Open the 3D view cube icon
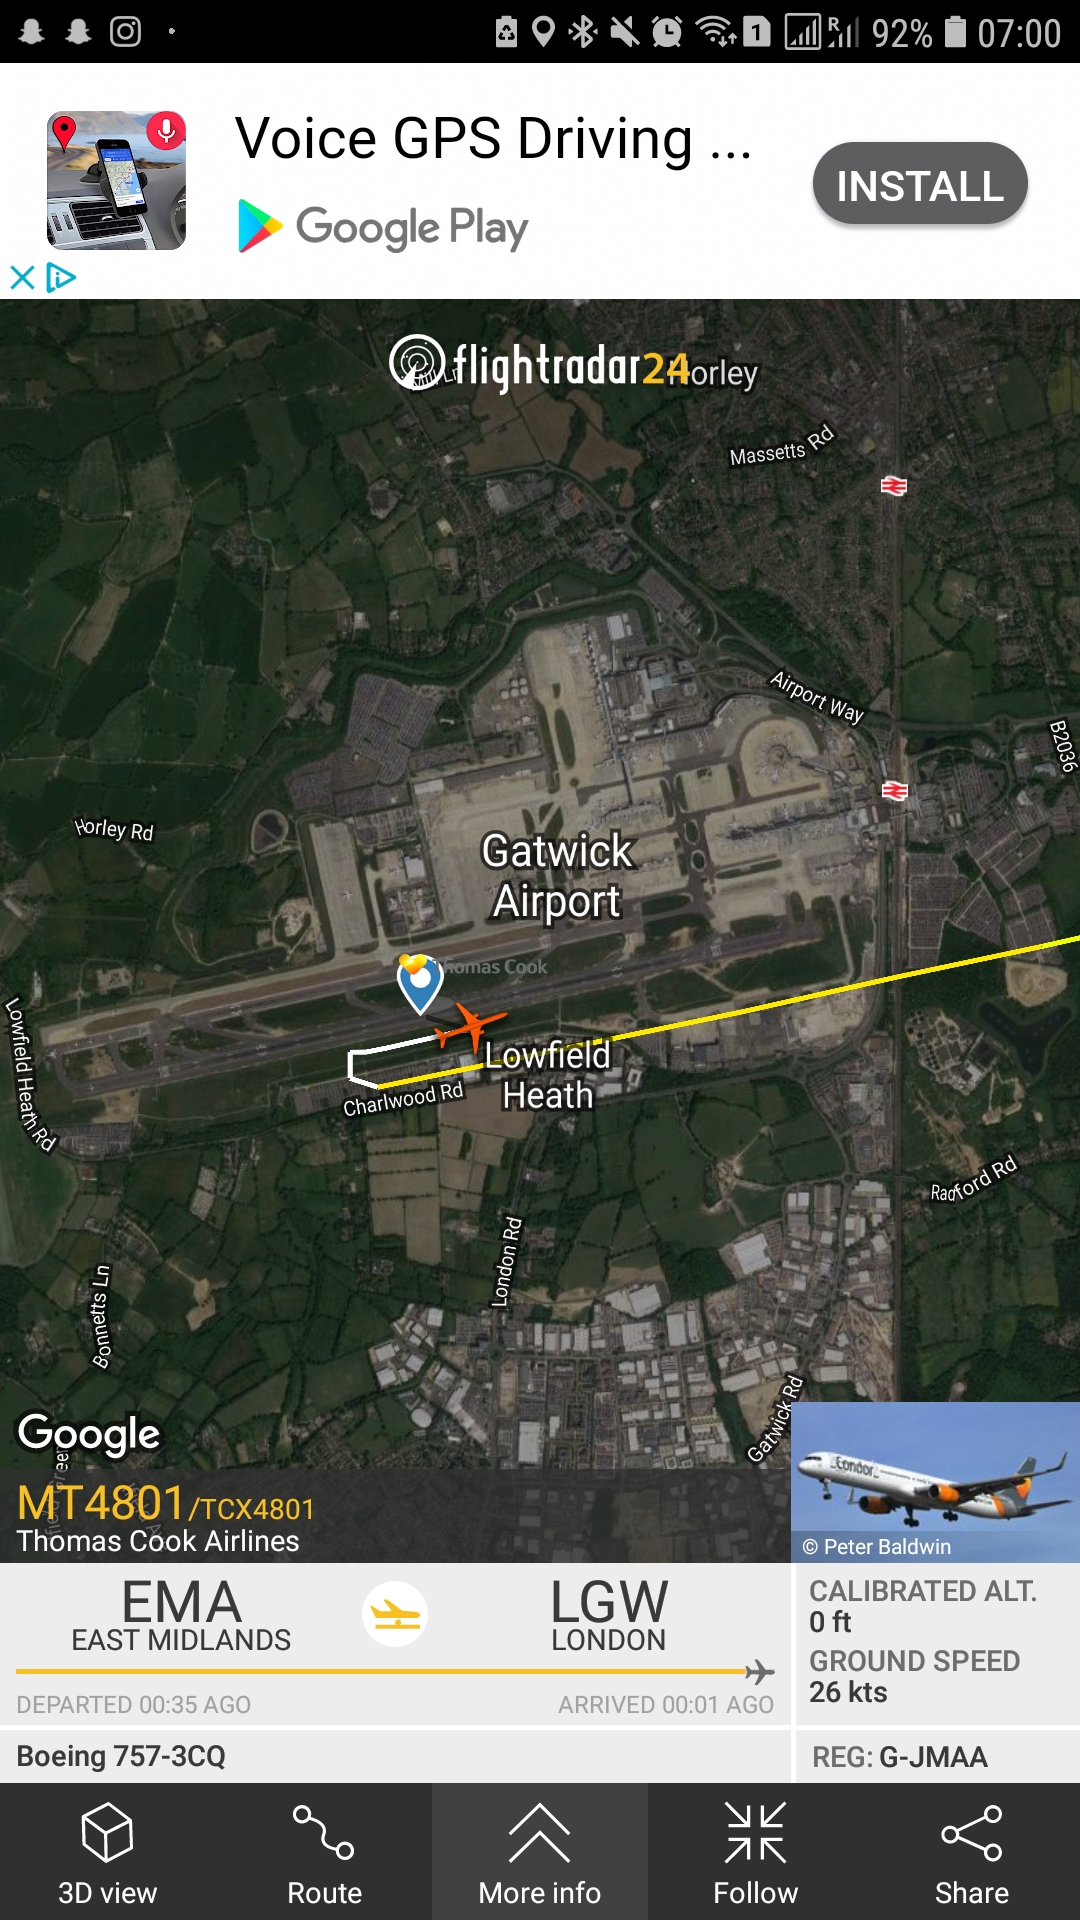 107,1833
